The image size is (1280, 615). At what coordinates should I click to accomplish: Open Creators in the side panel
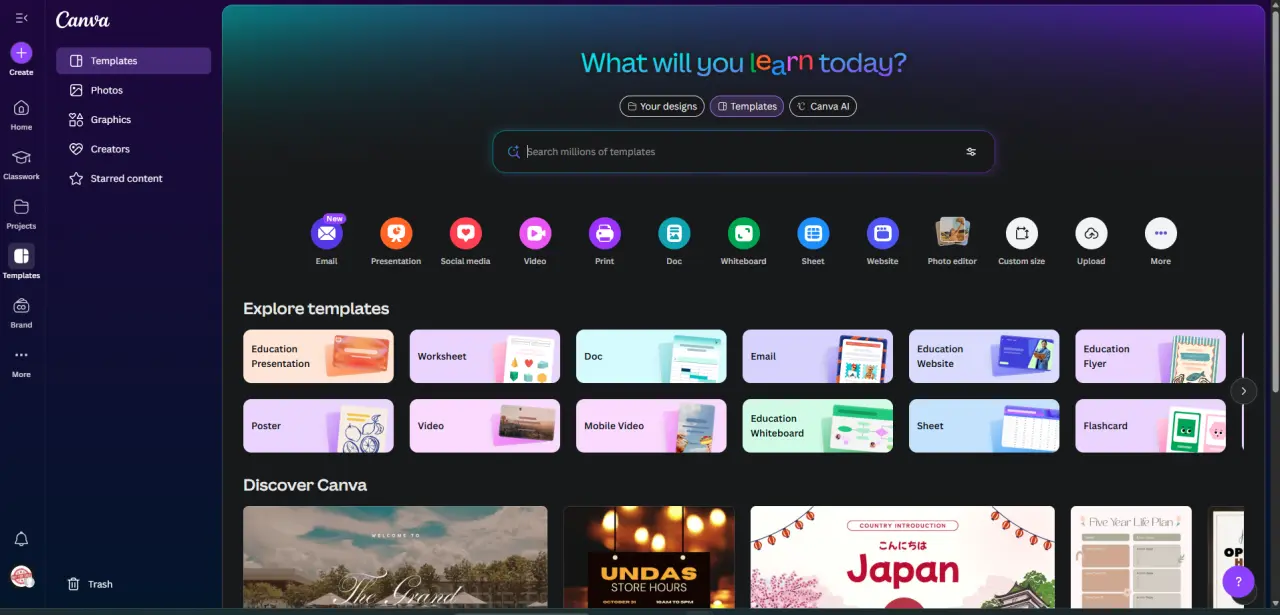133,149
